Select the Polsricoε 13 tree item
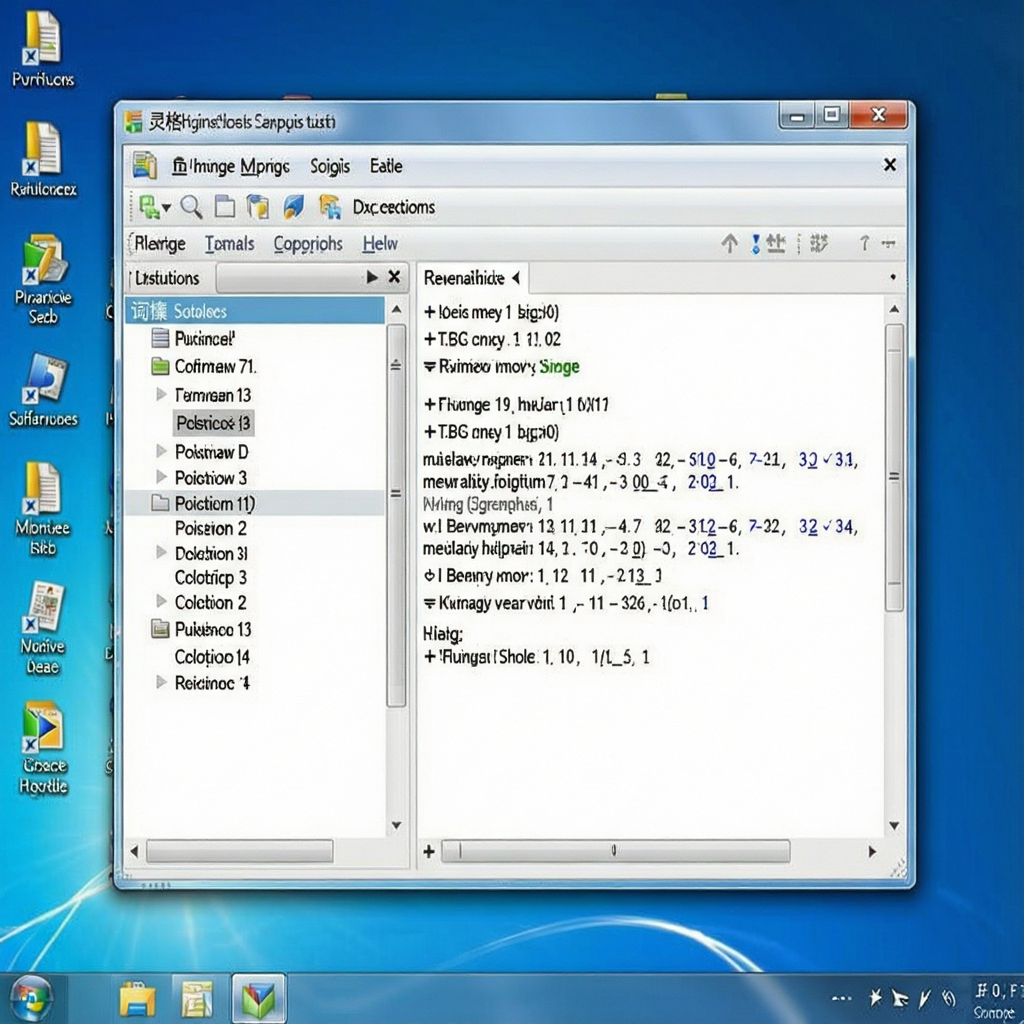Image resolution: width=1024 pixels, height=1024 pixels. click(214, 423)
